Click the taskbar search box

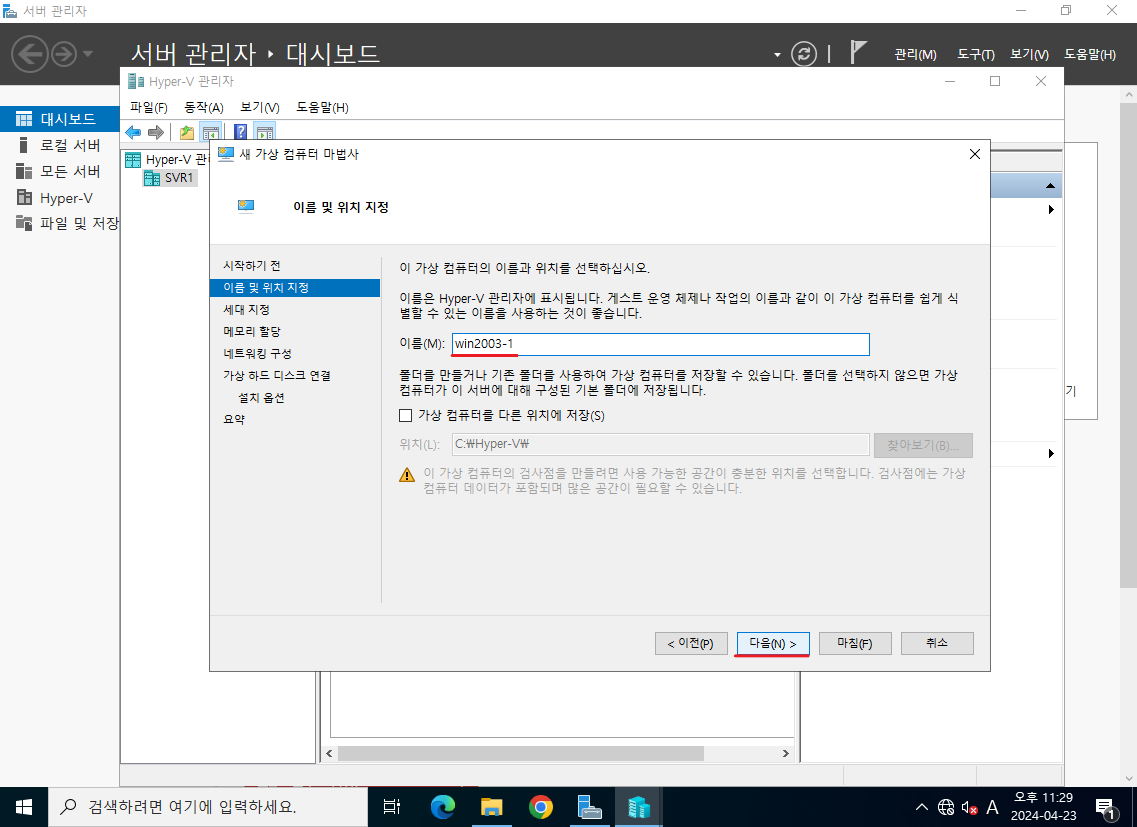pyautogui.click(x=208, y=807)
